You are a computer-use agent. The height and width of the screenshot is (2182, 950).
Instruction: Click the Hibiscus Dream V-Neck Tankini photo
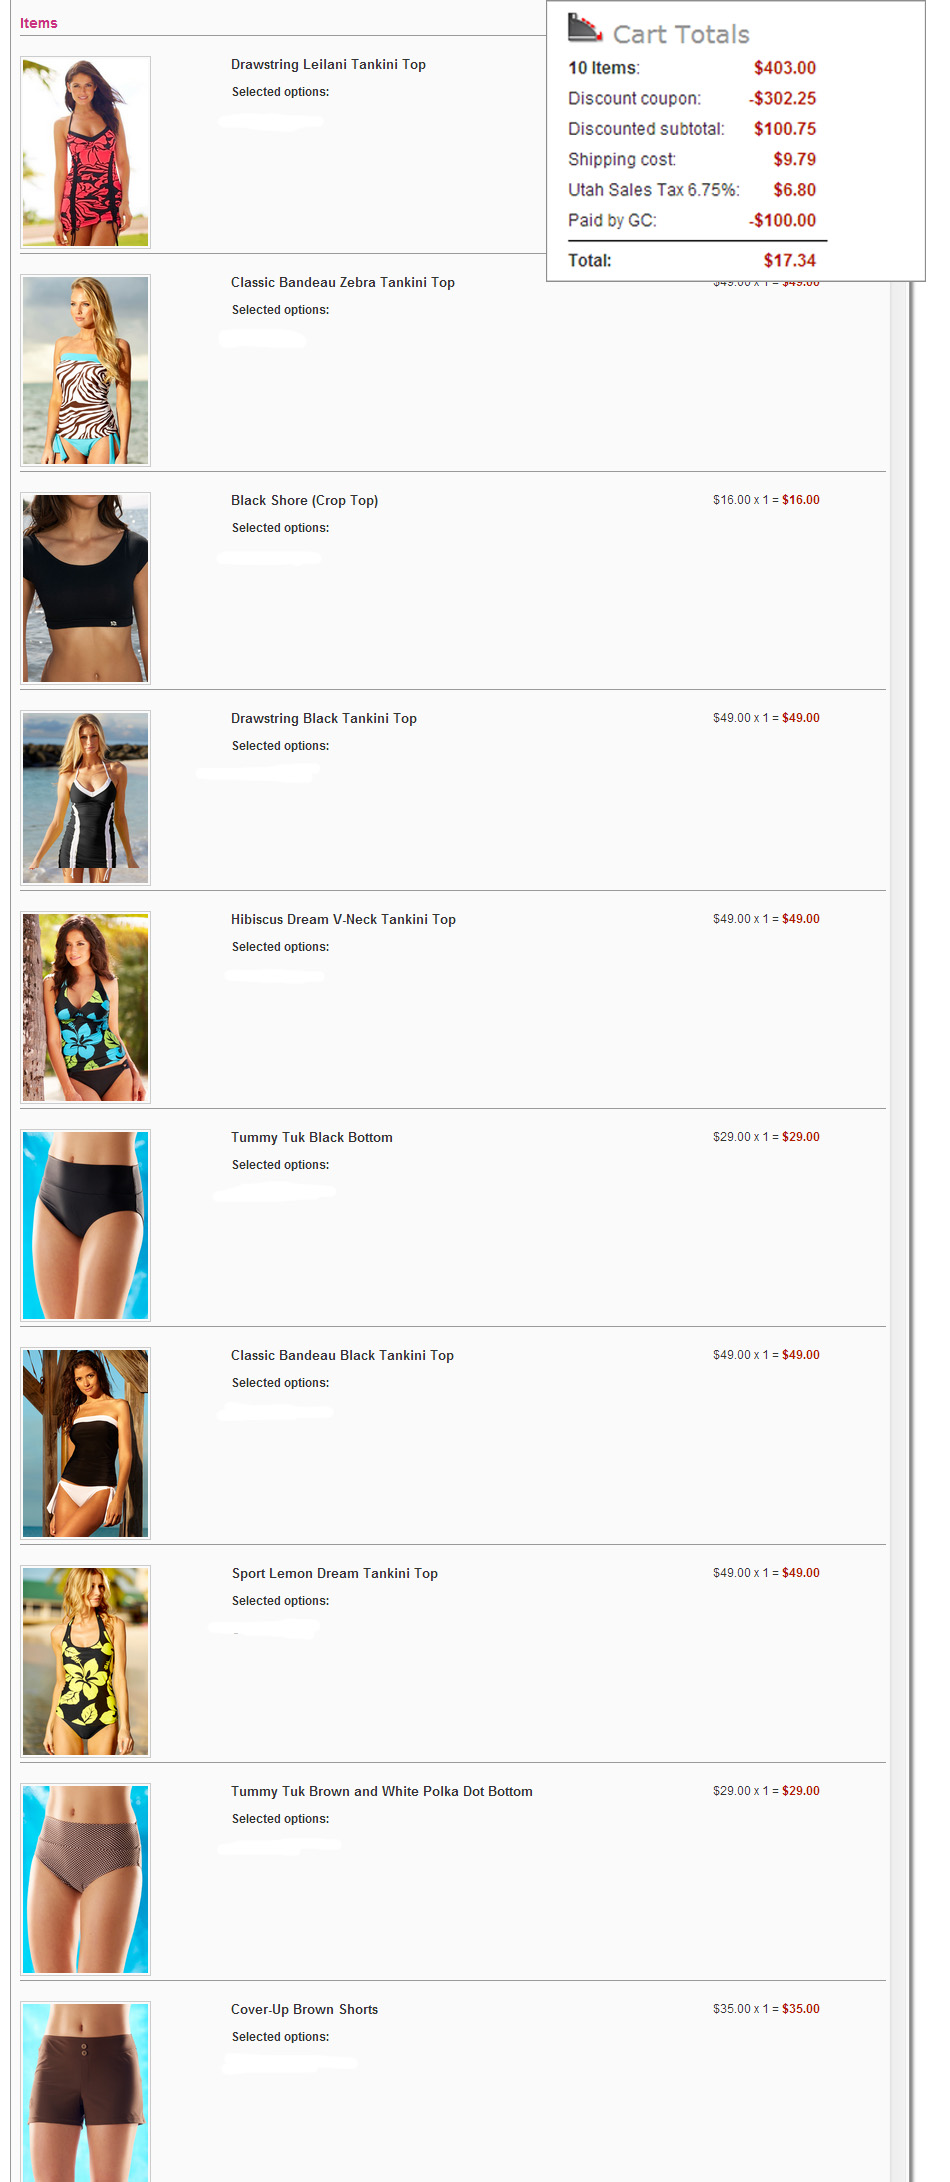(x=85, y=1007)
